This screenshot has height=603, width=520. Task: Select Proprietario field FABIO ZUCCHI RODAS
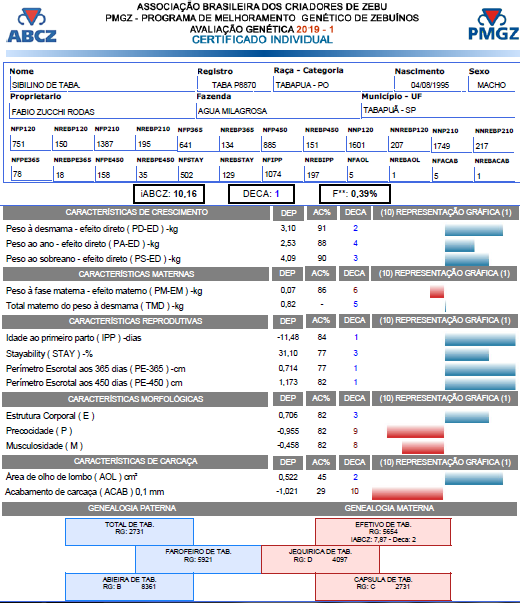coord(102,112)
